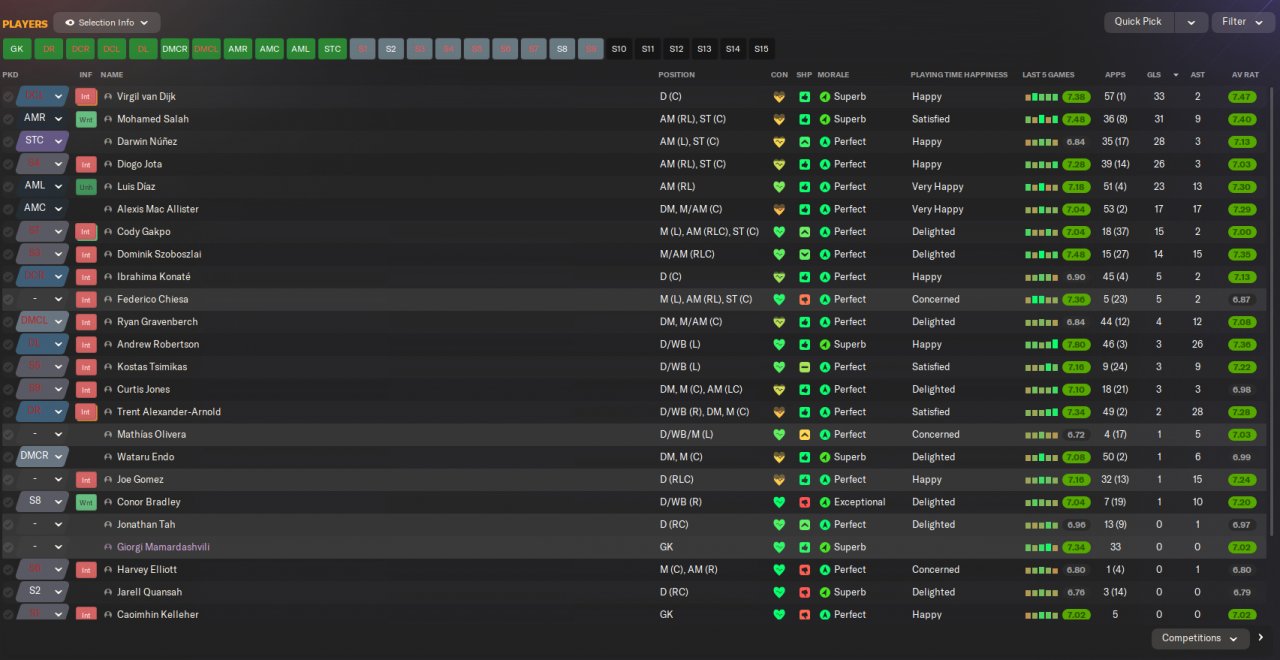
Task: Open the AMC position dropdown for Alexis Mac Allister
Action: point(42,209)
